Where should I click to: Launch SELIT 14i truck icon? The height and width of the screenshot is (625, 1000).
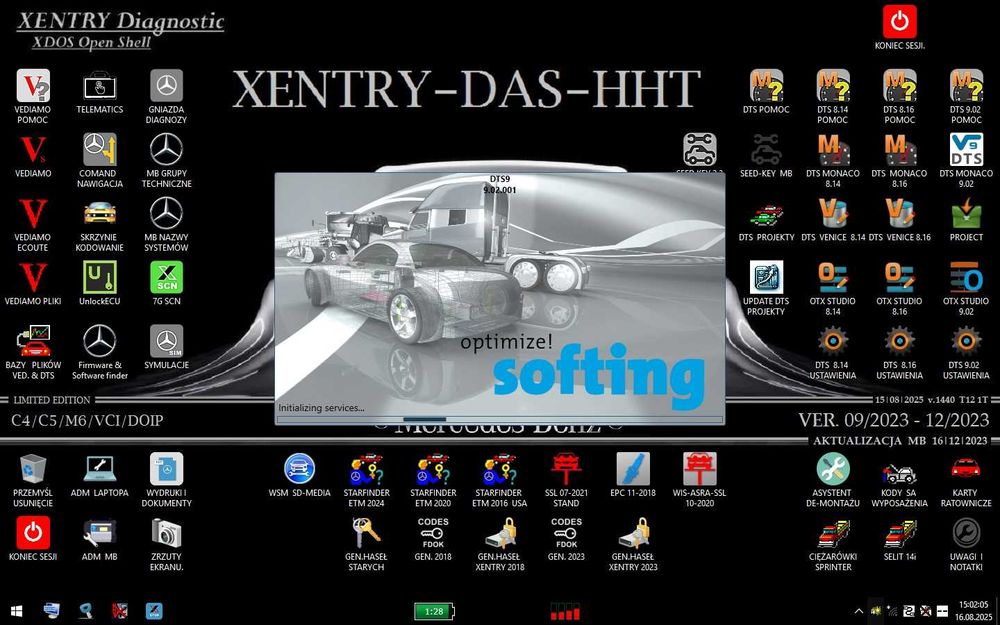point(899,533)
